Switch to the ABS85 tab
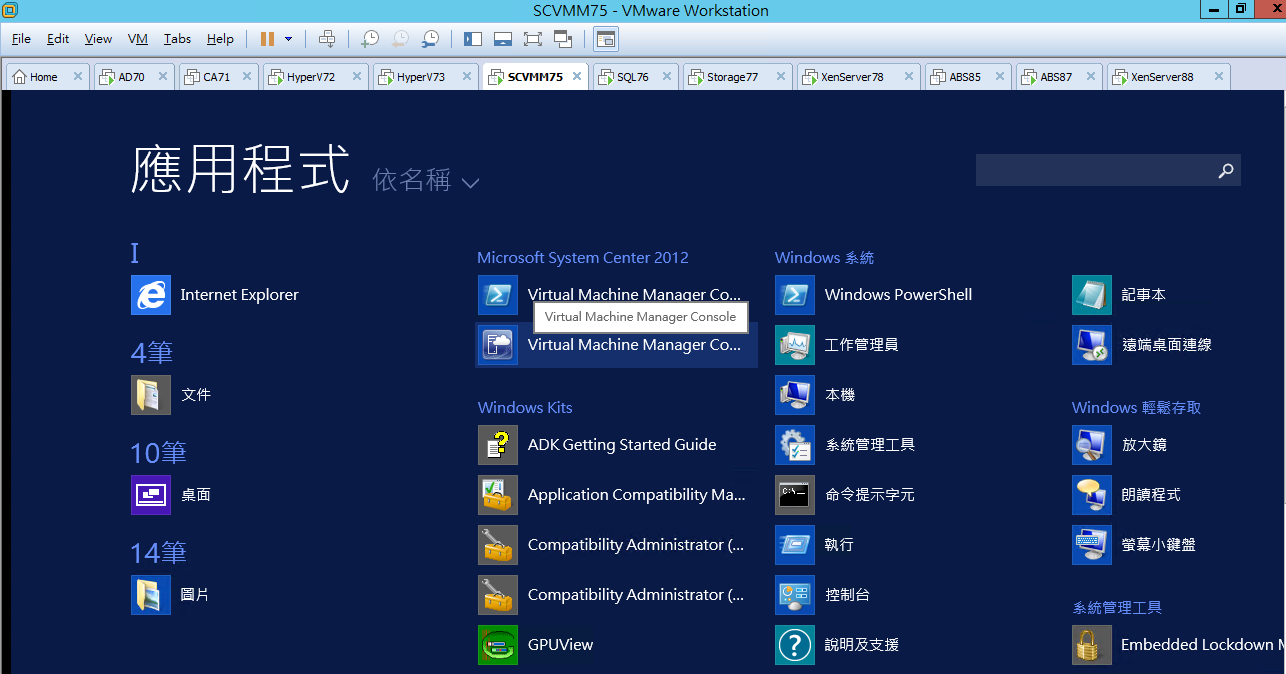Image resolution: width=1286 pixels, height=674 pixels. 968,77
